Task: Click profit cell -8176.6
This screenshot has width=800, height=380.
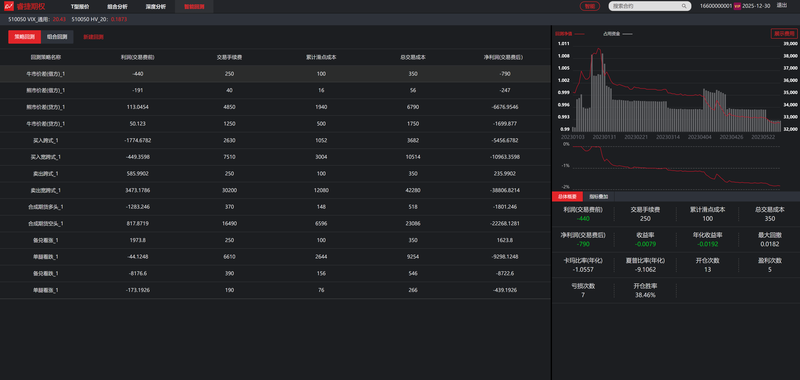Action: 138,273
